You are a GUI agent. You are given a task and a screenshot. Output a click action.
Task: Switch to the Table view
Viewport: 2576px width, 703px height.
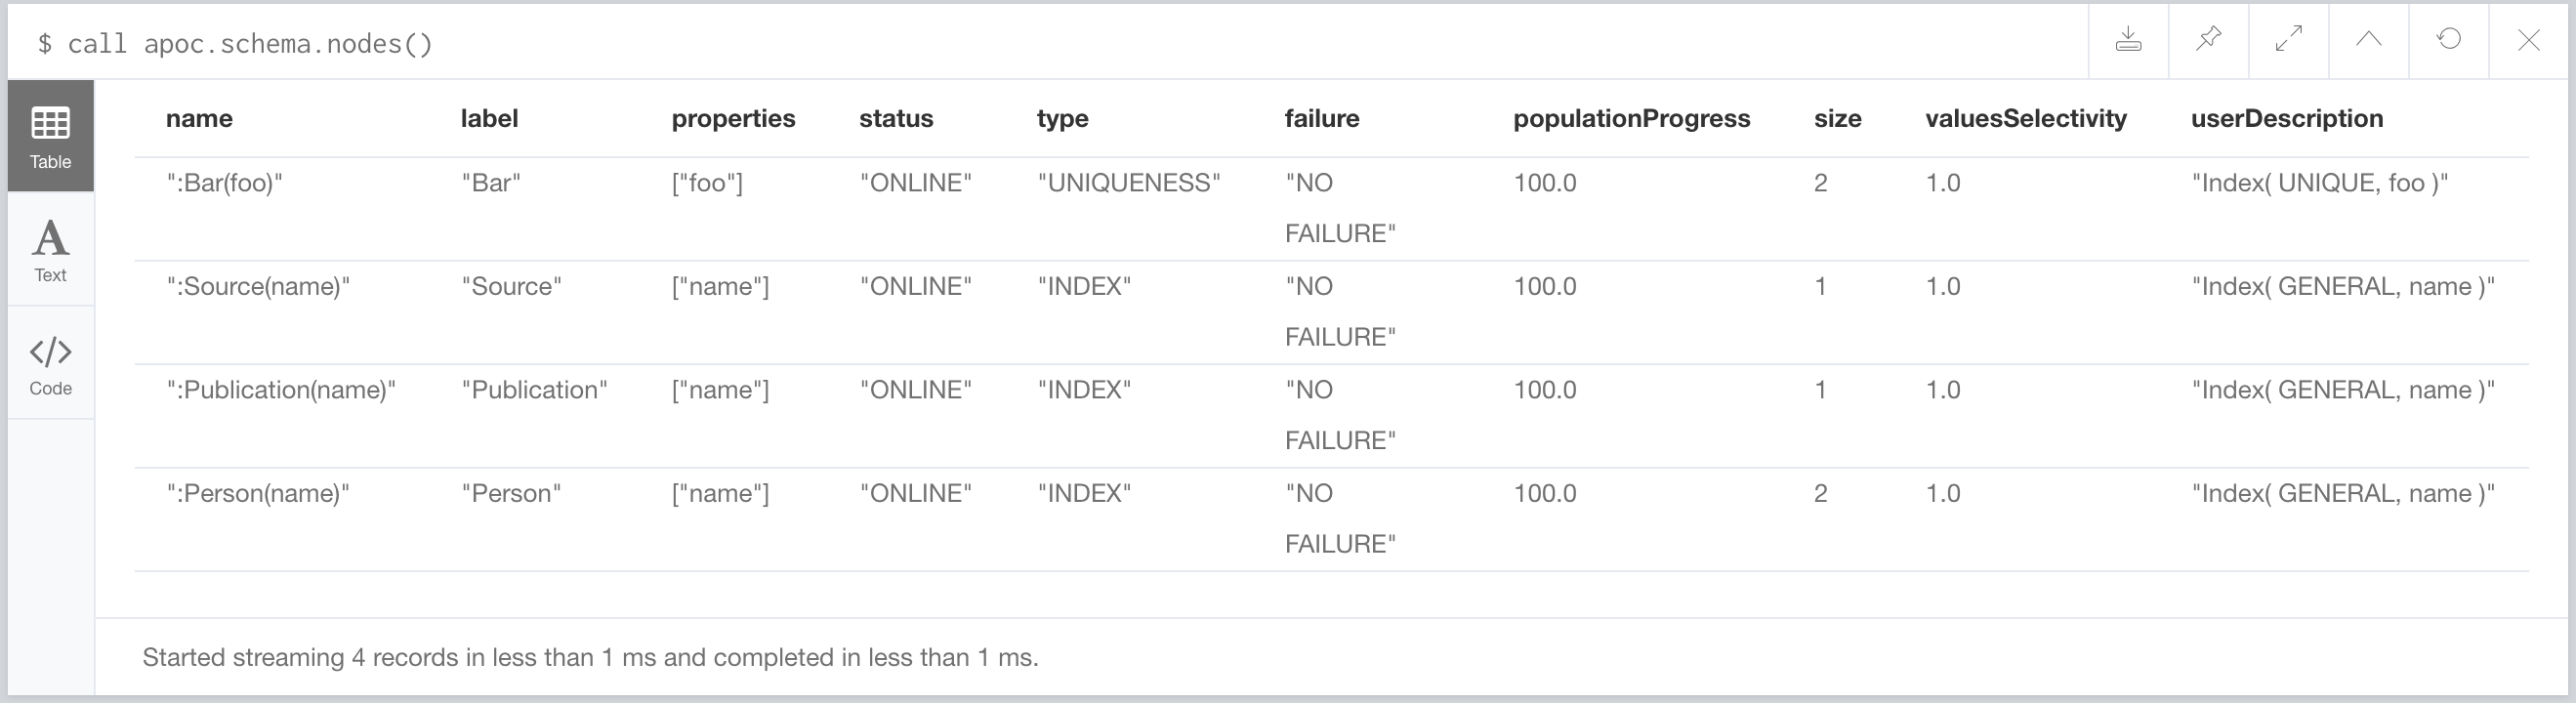click(50, 137)
